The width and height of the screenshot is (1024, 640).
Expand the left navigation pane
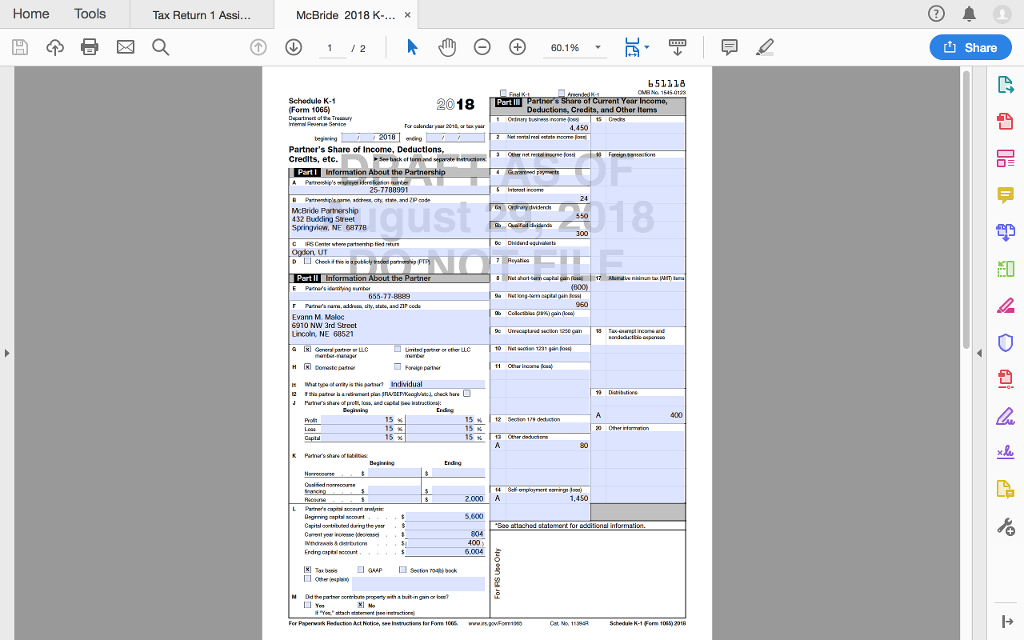pos(7,352)
